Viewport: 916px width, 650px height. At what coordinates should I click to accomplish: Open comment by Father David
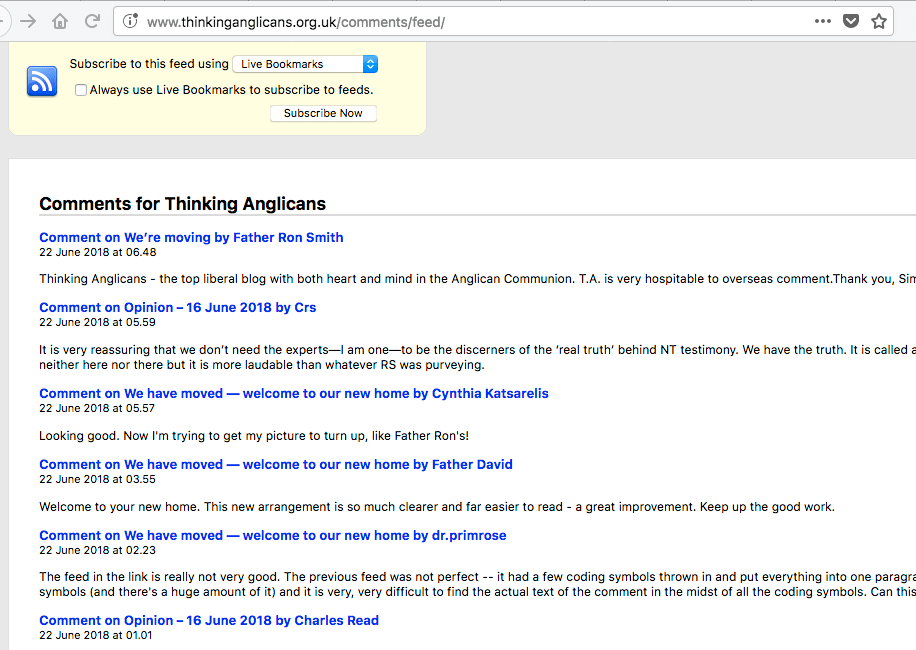click(276, 464)
